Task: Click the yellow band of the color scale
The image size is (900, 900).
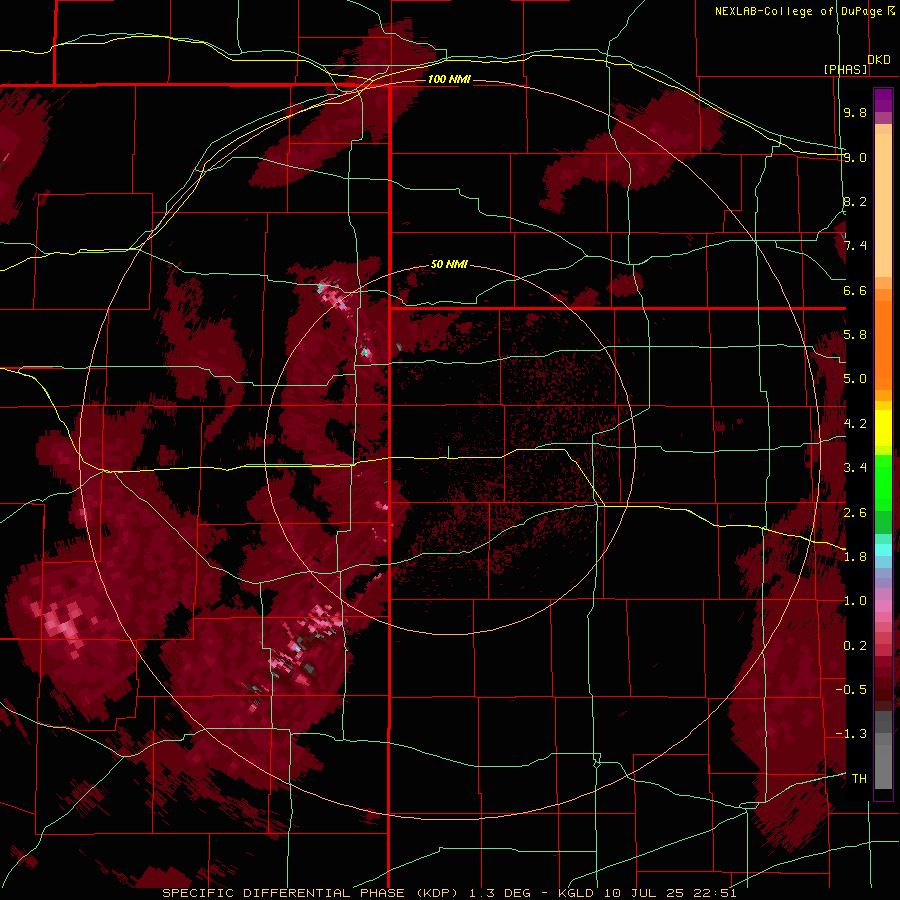Action: coord(883,428)
